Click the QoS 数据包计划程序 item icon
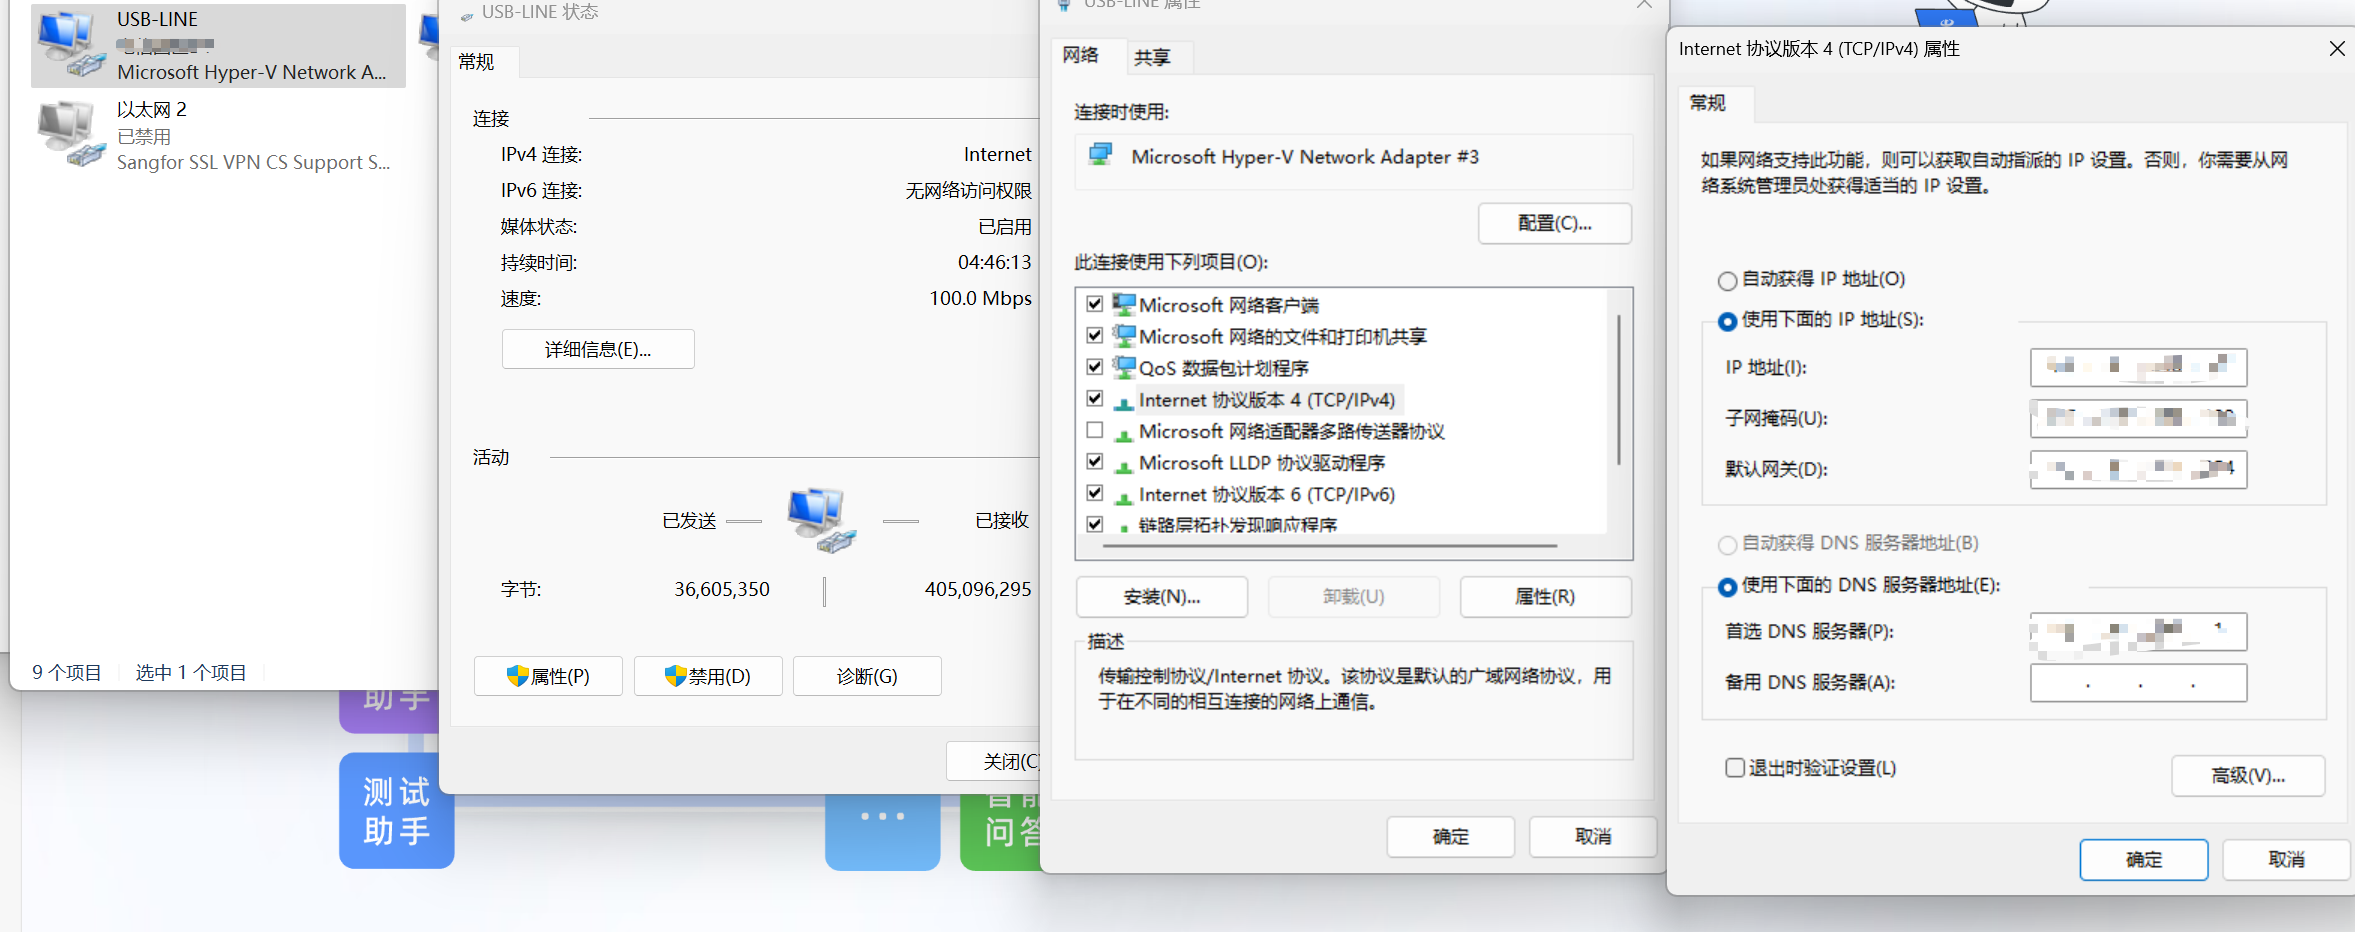 coord(1124,367)
